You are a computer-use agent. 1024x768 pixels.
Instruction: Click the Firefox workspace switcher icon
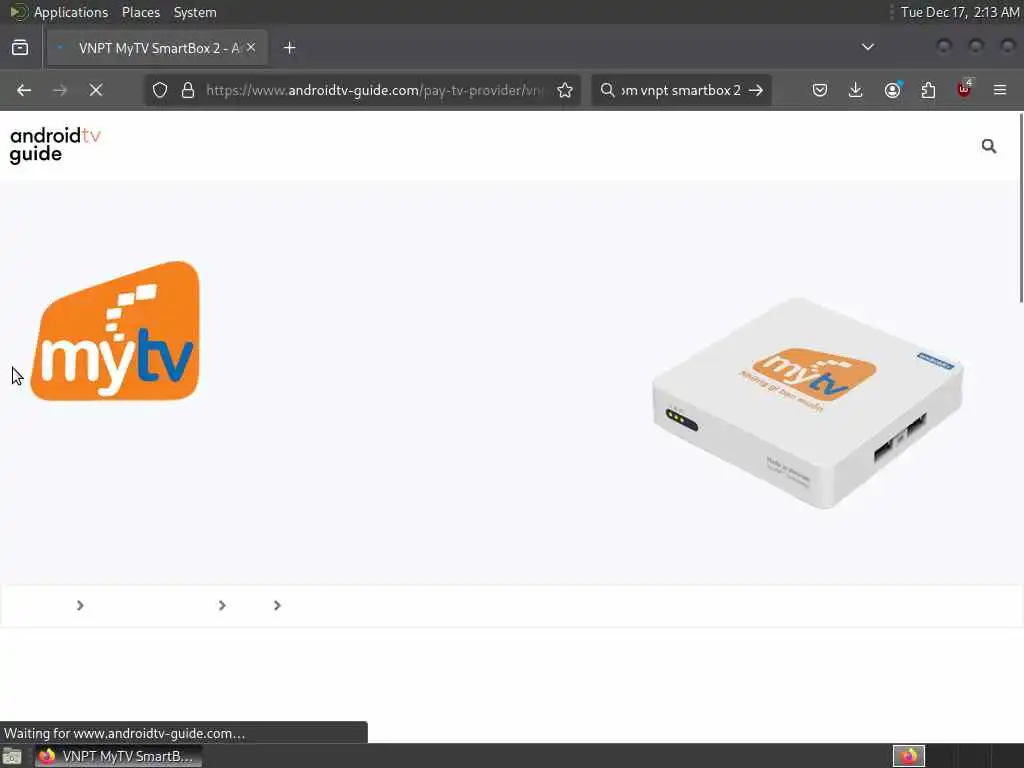point(908,756)
